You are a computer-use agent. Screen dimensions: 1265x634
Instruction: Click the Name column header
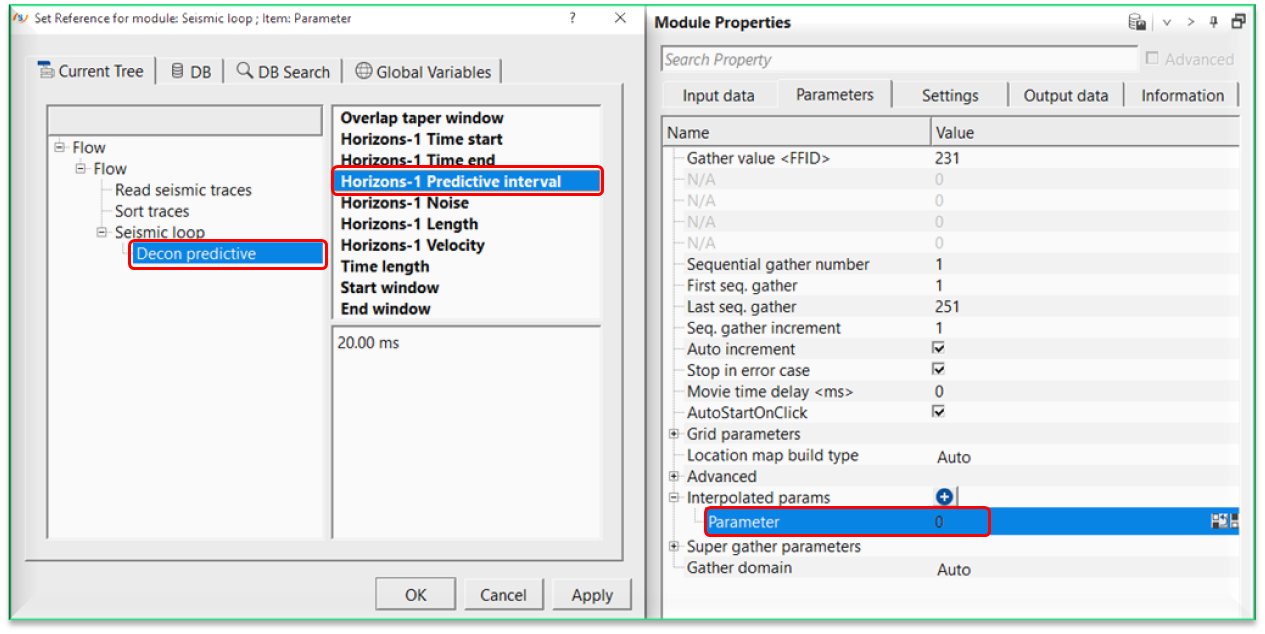click(796, 132)
